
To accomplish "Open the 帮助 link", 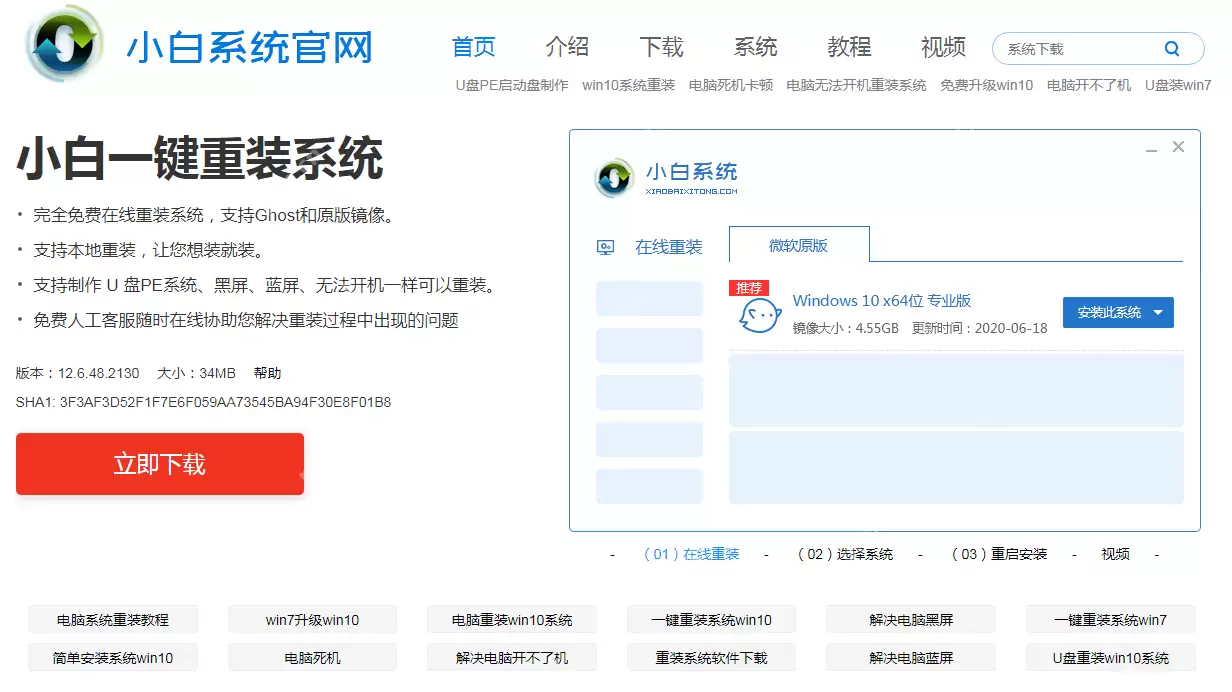I will point(267,372).
